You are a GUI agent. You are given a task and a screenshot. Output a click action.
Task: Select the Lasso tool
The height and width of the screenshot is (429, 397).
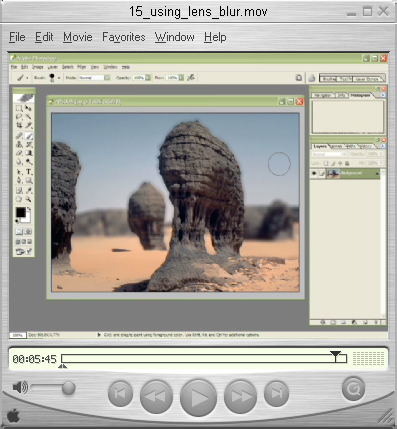coord(19,117)
